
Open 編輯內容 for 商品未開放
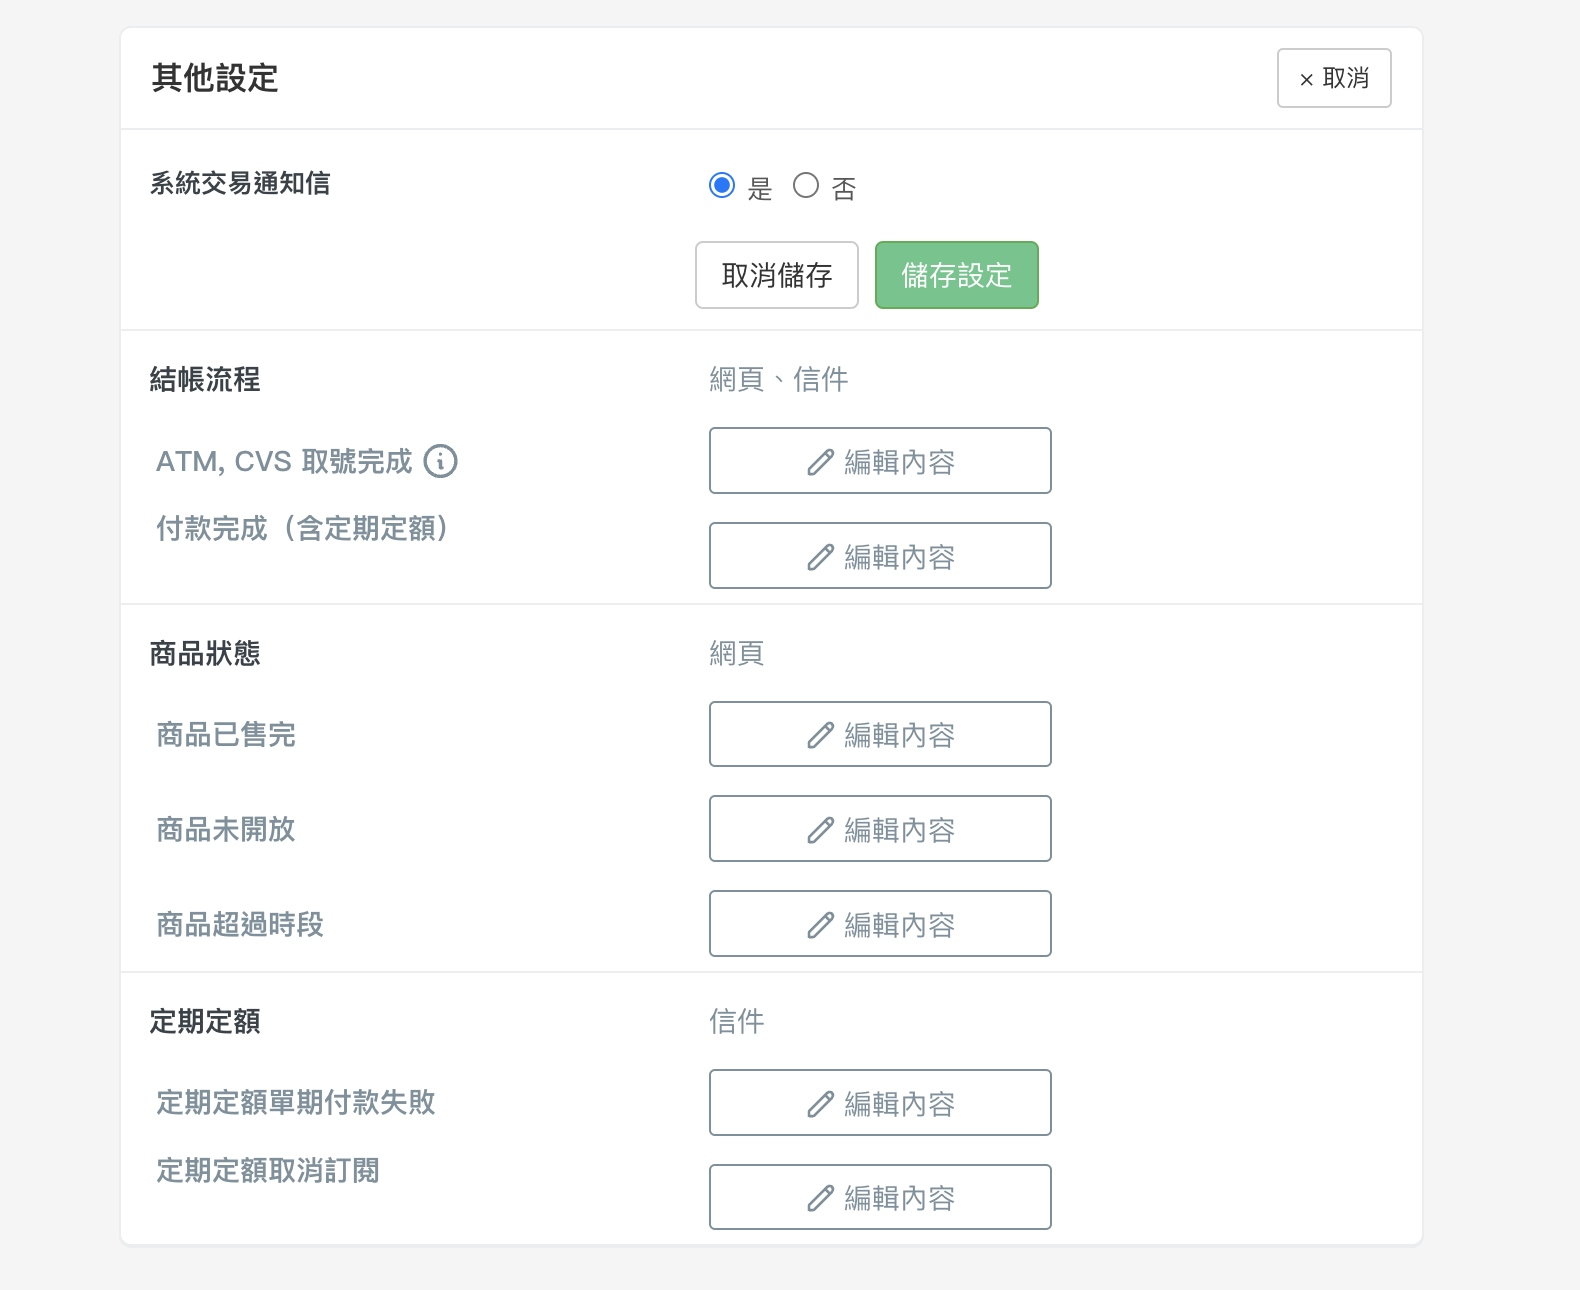tap(880, 829)
